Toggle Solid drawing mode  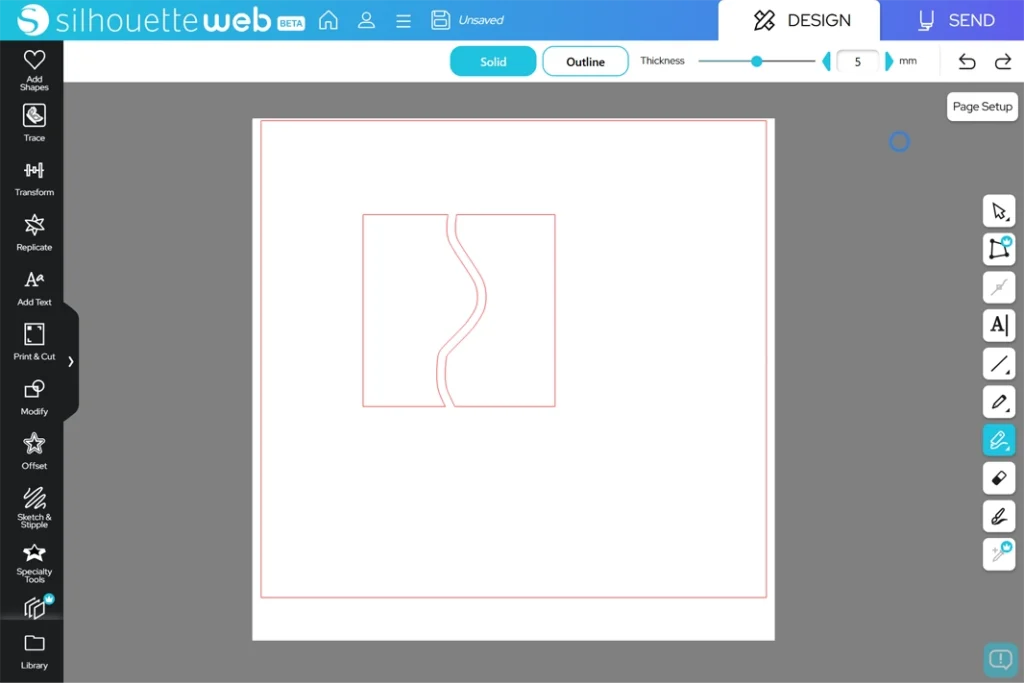[x=493, y=61]
